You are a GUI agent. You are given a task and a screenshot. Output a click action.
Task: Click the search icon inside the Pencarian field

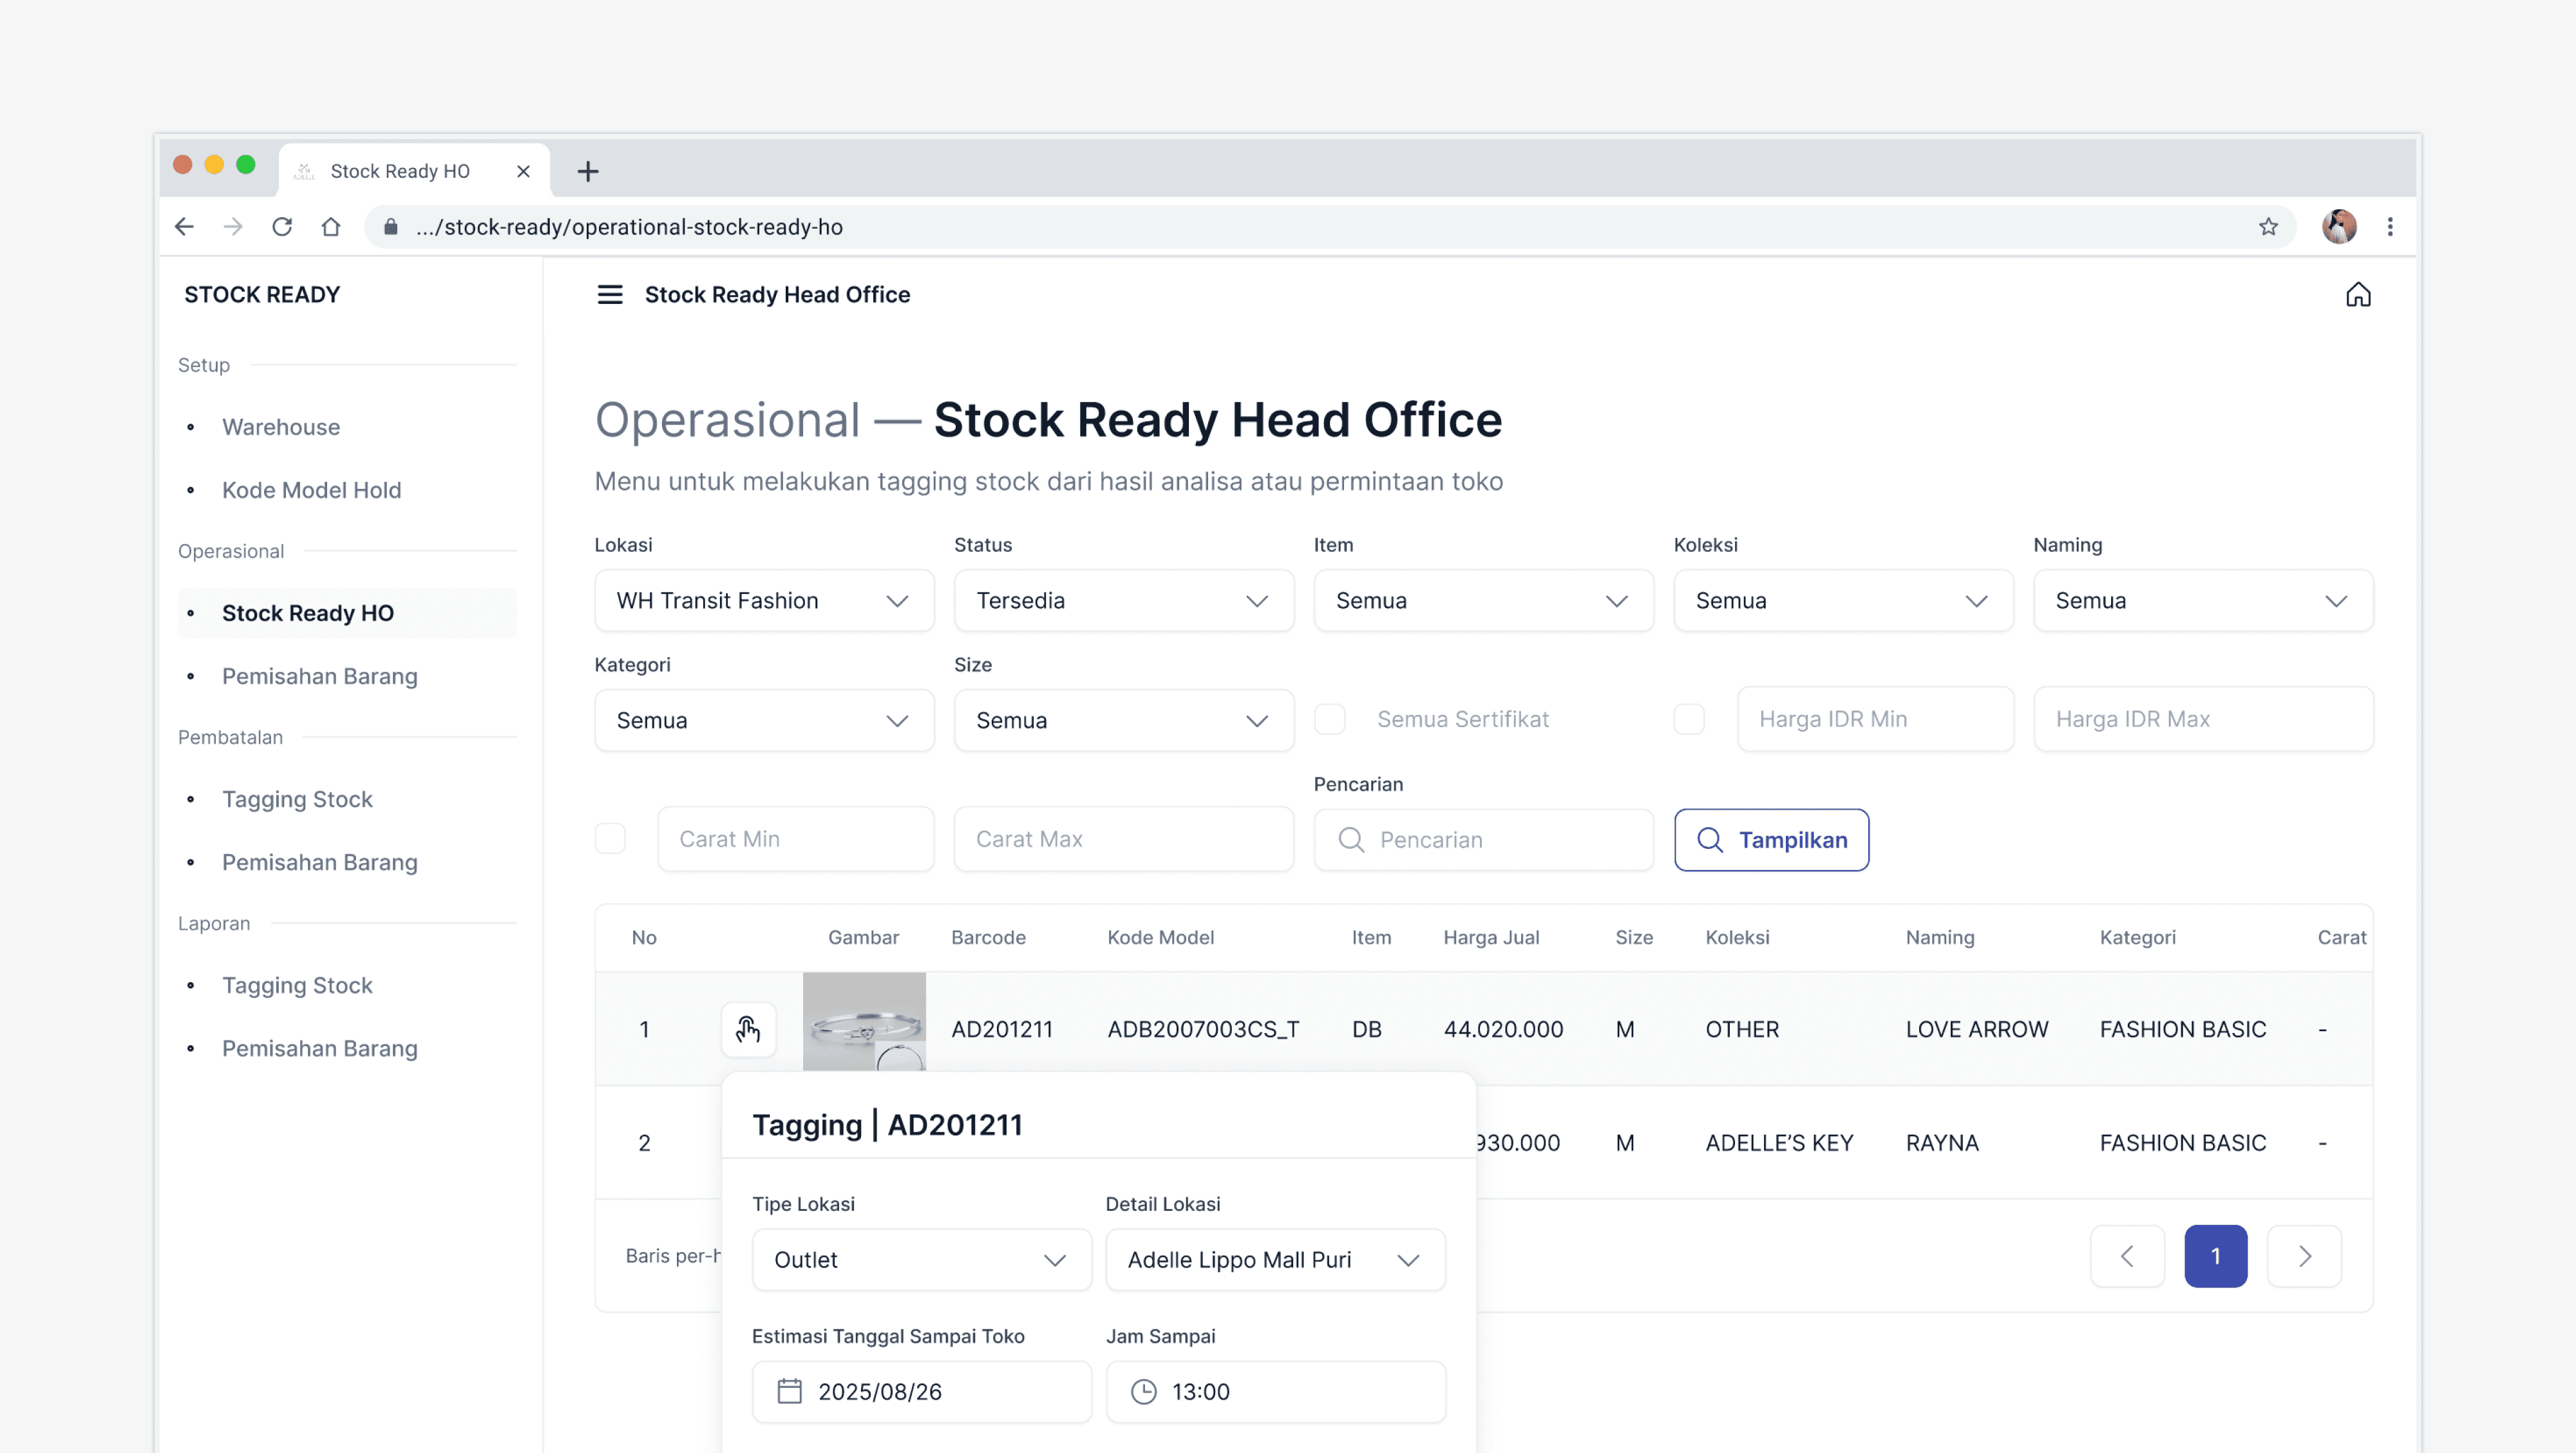(1351, 840)
